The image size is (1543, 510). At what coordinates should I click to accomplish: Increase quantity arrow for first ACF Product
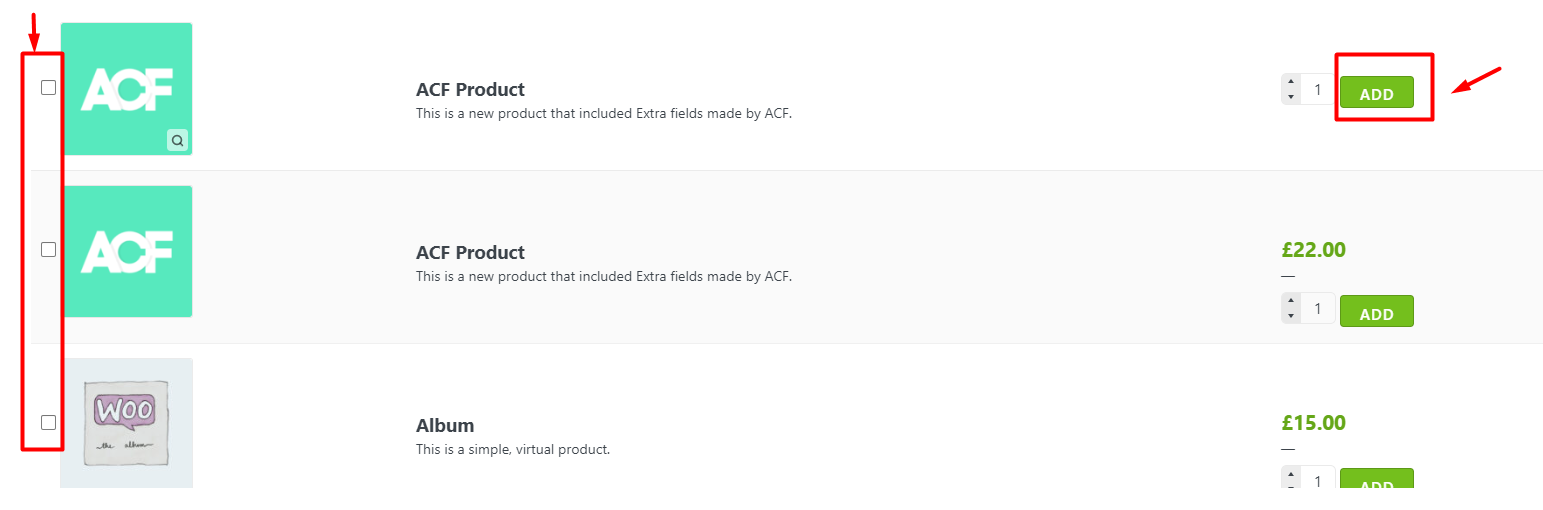pos(1291,82)
